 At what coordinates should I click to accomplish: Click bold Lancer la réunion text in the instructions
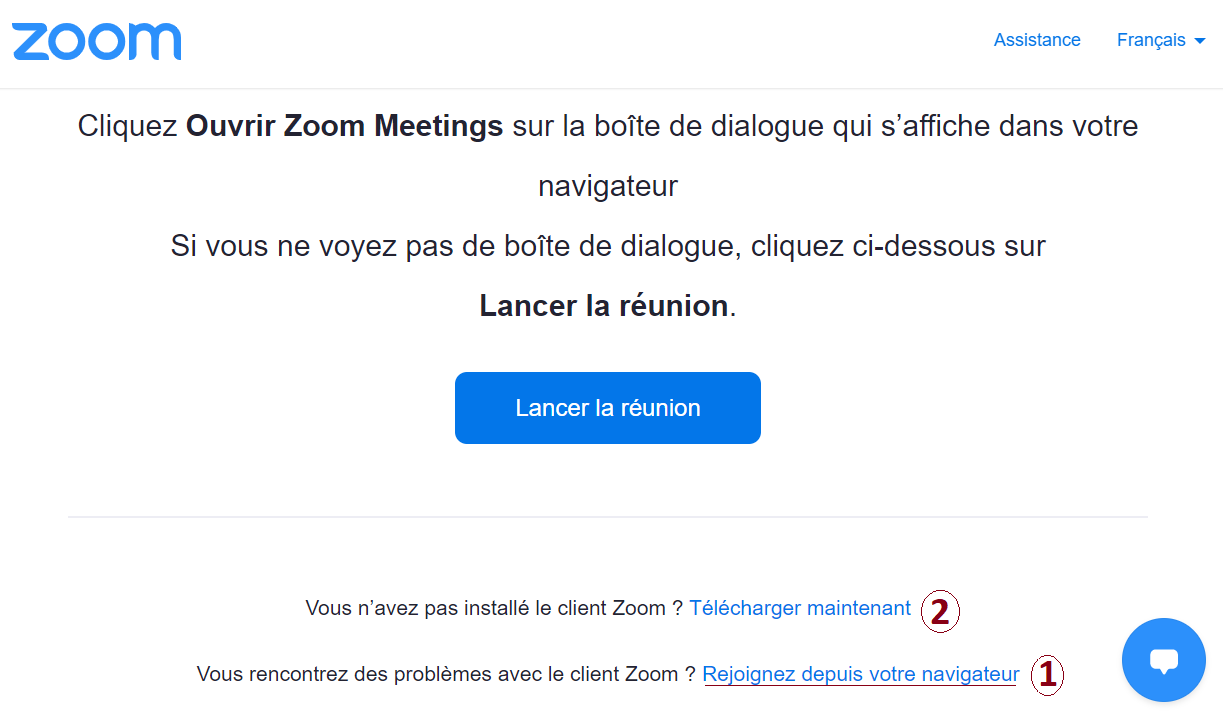click(x=604, y=305)
